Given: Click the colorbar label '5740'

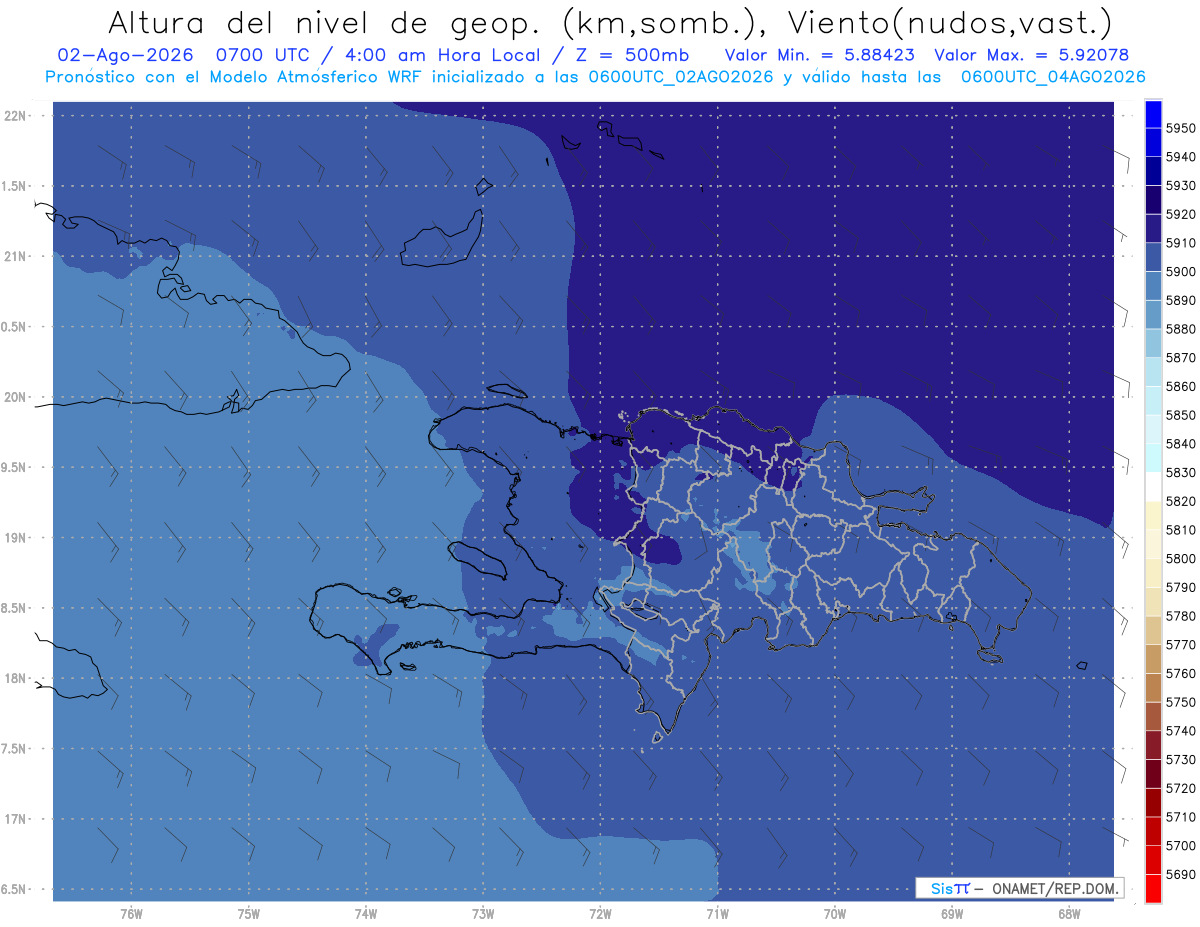Looking at the screenshot, I should pos(1180,731).
